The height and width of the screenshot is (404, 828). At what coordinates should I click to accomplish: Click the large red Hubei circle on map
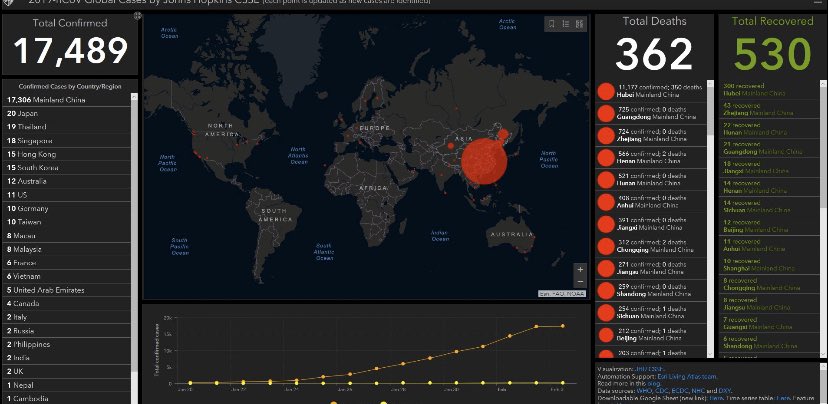(x=484, y=161)
